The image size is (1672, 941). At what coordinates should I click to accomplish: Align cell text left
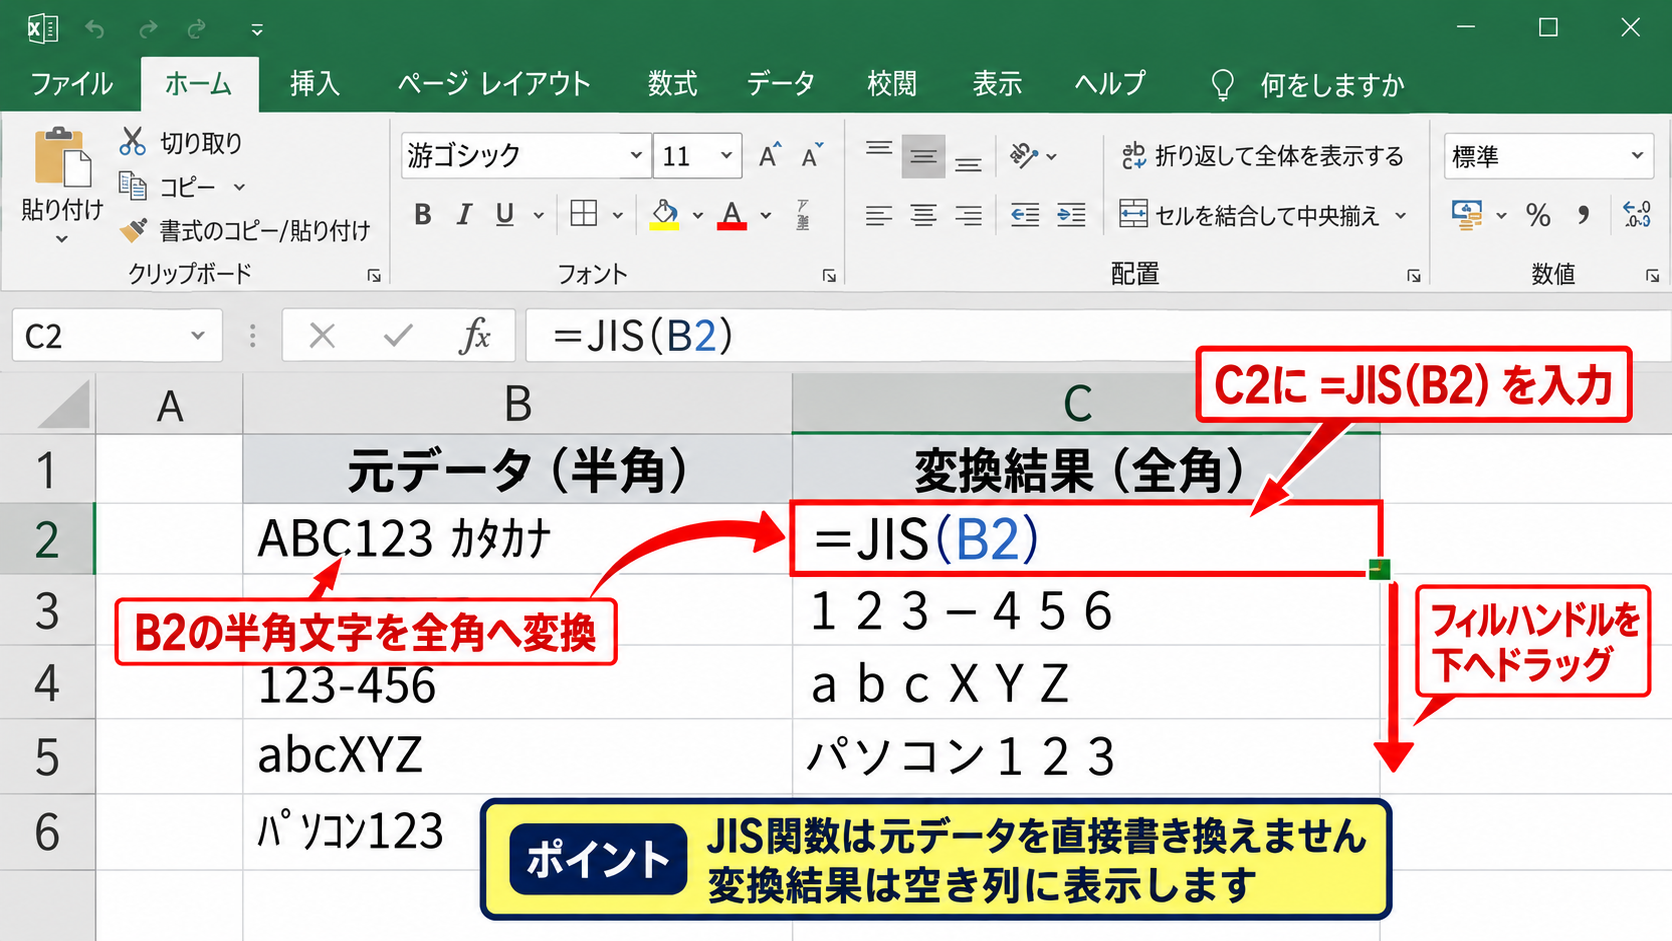879,215
